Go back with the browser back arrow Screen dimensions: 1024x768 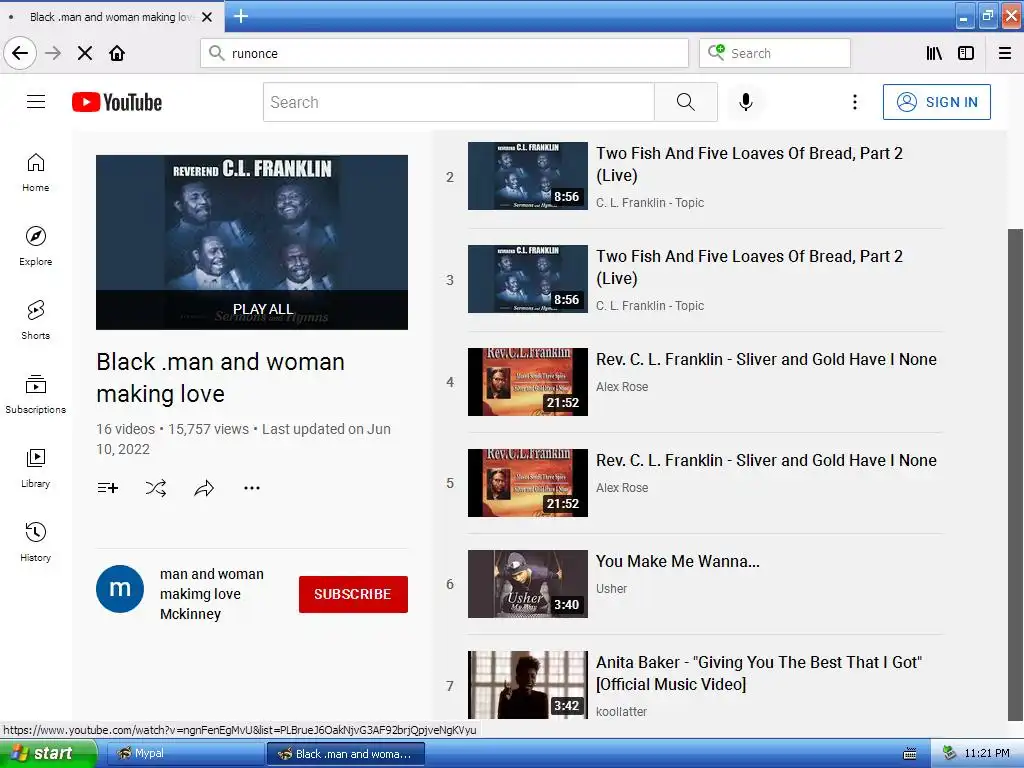20,53
